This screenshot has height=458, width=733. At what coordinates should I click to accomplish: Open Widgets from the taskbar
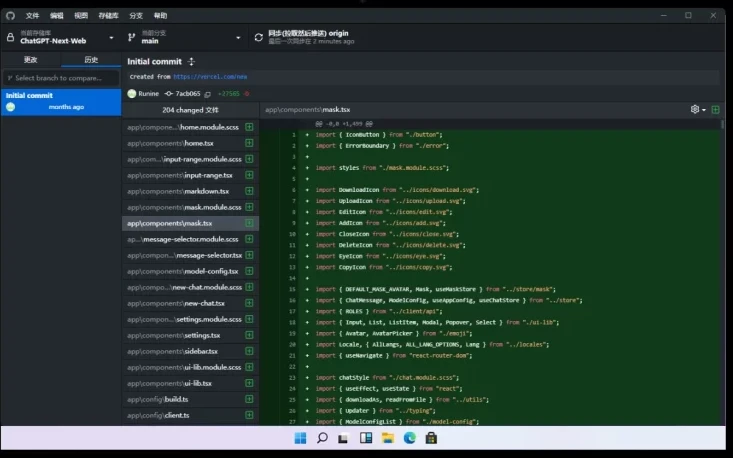366,438
